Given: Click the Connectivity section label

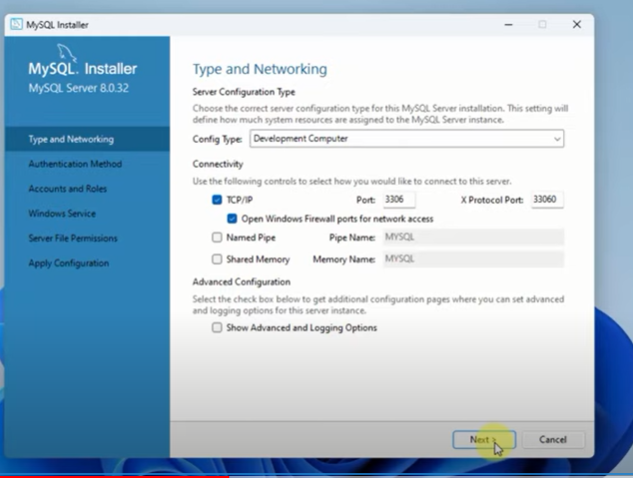Looking at the screenshot, I should click(x=218, y=164).
